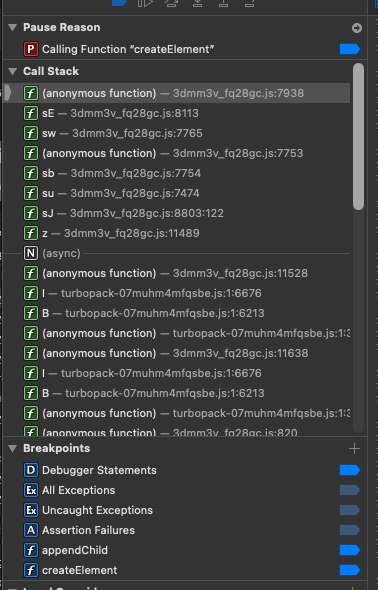Toggle all breakpoints with the top toolbar arrow

pyautogui.click(x=119, y=2)
